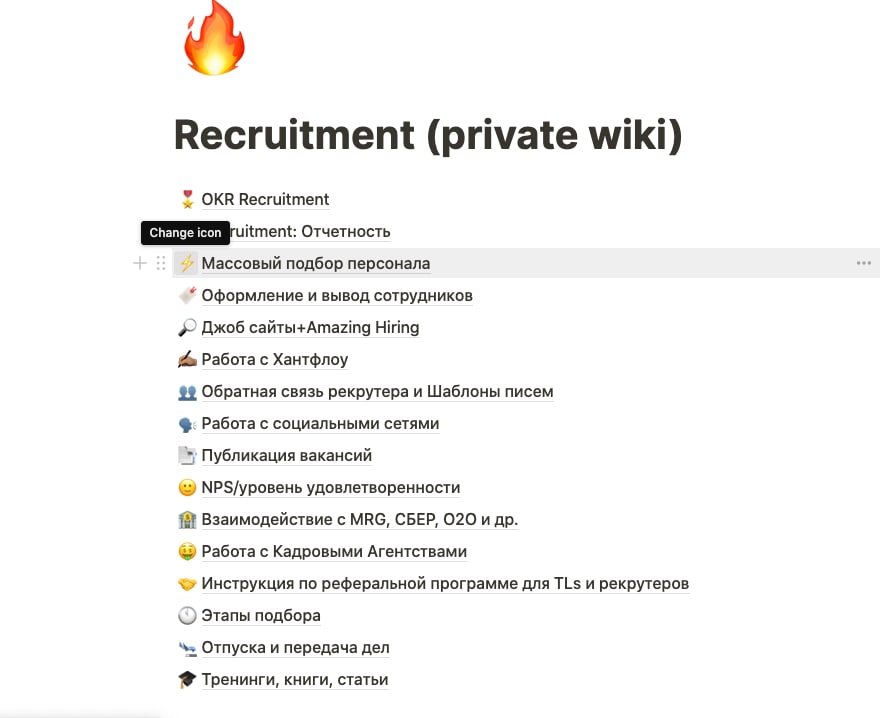Click the Recruitment (private wiki) title
Image resolution: width=883 pixels, height=718 pixels.
[x=427, y=134]
